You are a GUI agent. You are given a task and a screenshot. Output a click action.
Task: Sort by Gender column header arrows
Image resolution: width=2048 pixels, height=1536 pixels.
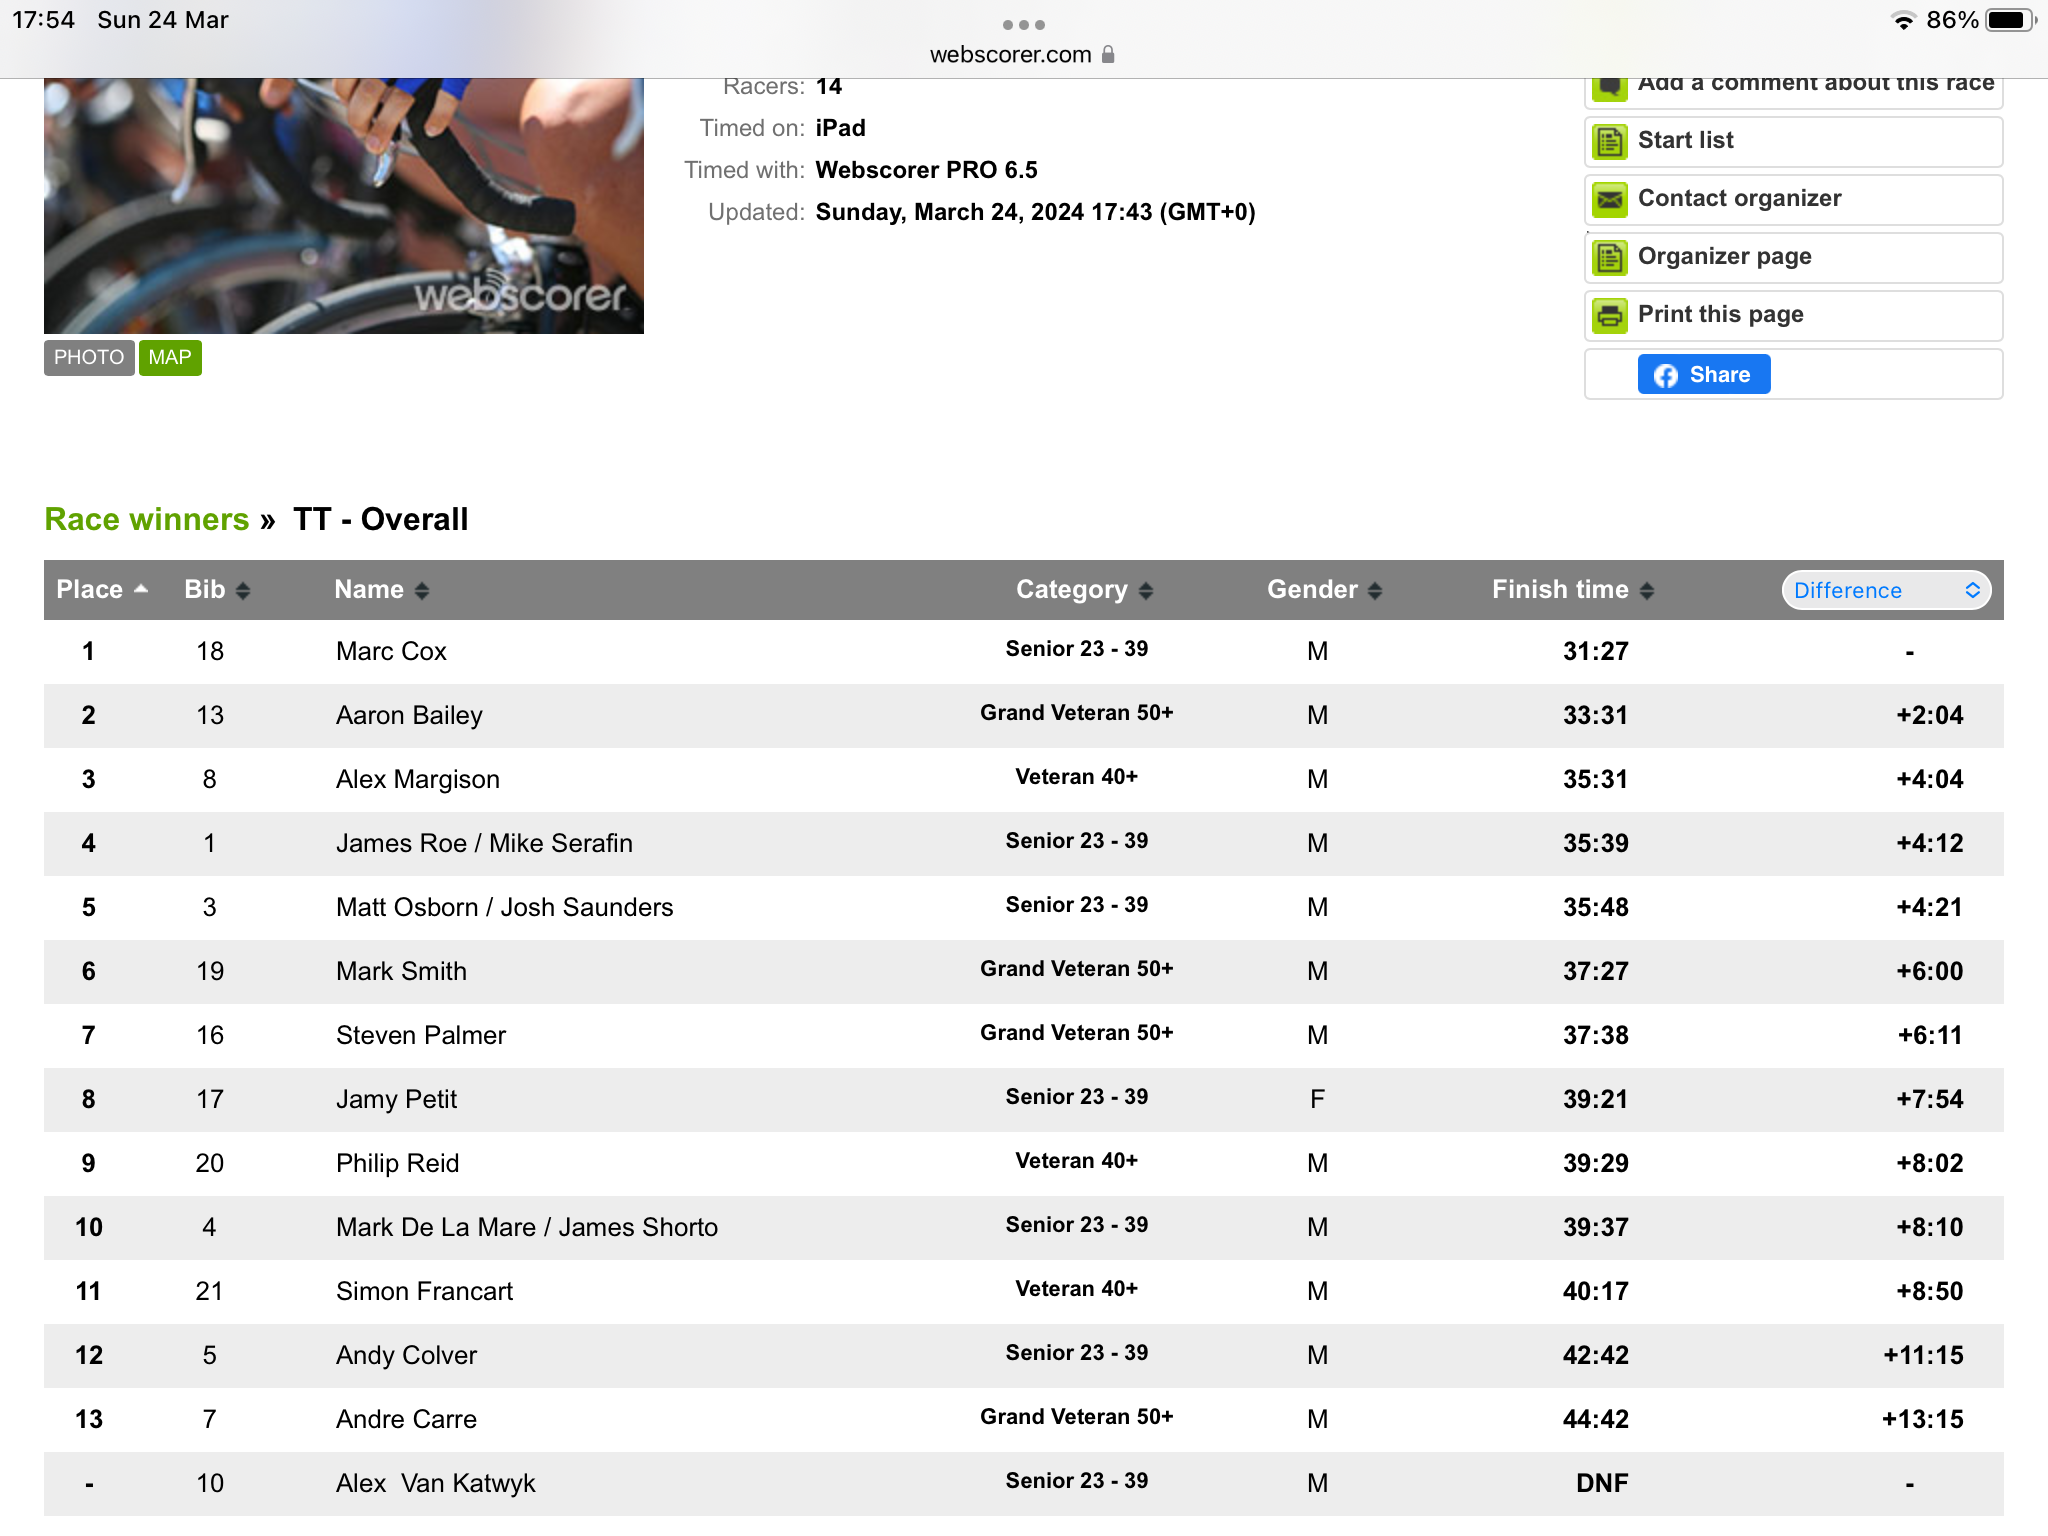click(1375, 591)
